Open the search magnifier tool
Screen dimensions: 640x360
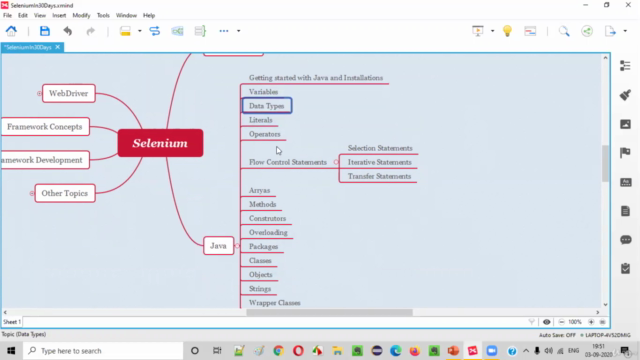click(564, 31)
